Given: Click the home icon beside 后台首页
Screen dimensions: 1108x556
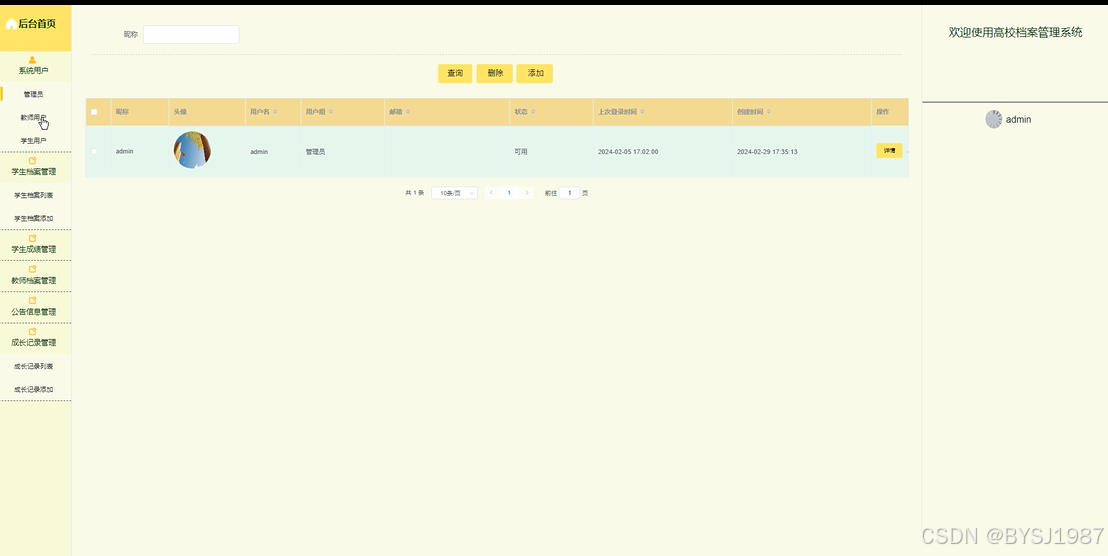Looking at the screenshot, I should pos(11,24).
